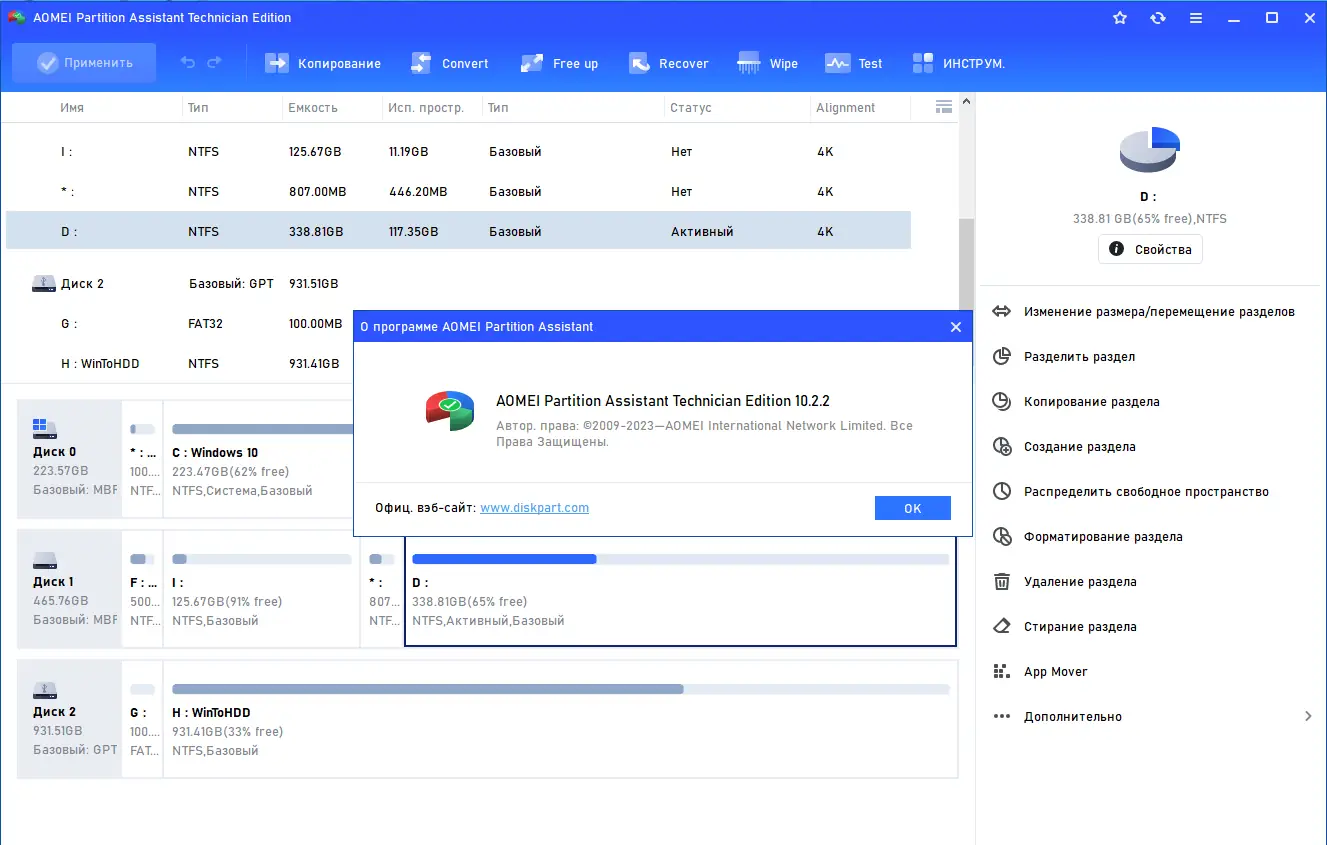The width and height of the screenshot is (1327, 845).
Task: Click the H : WinToHDD usage bar in the disk map
Action: click(560, 689)
